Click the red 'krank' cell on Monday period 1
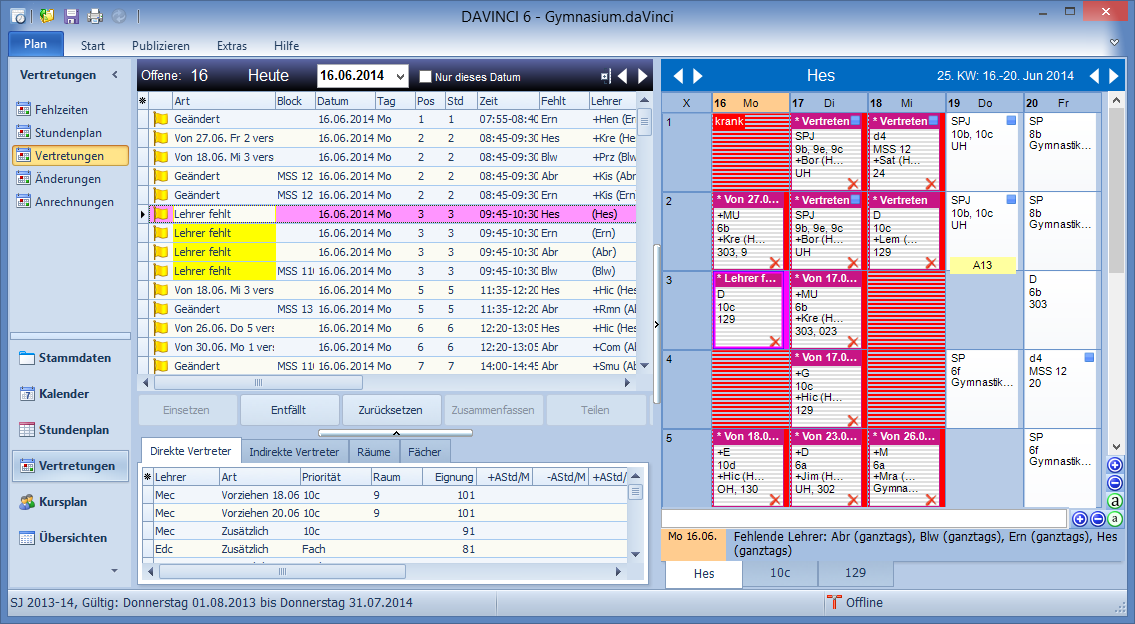The image size is (1135, 624). click(750, 151)
